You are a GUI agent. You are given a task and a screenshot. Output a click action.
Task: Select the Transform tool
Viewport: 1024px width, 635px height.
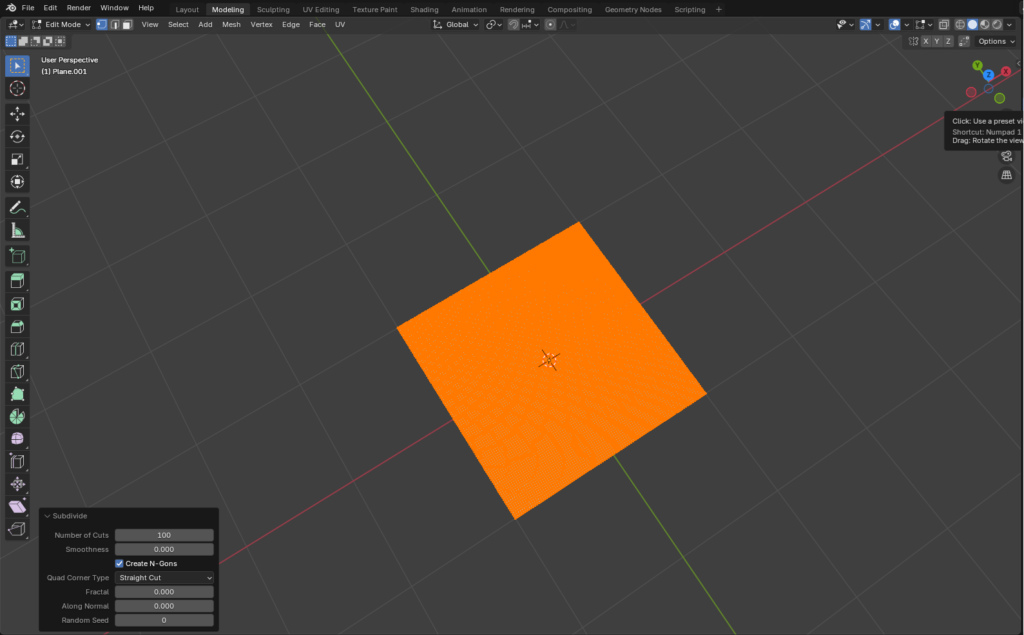point(18,182)
